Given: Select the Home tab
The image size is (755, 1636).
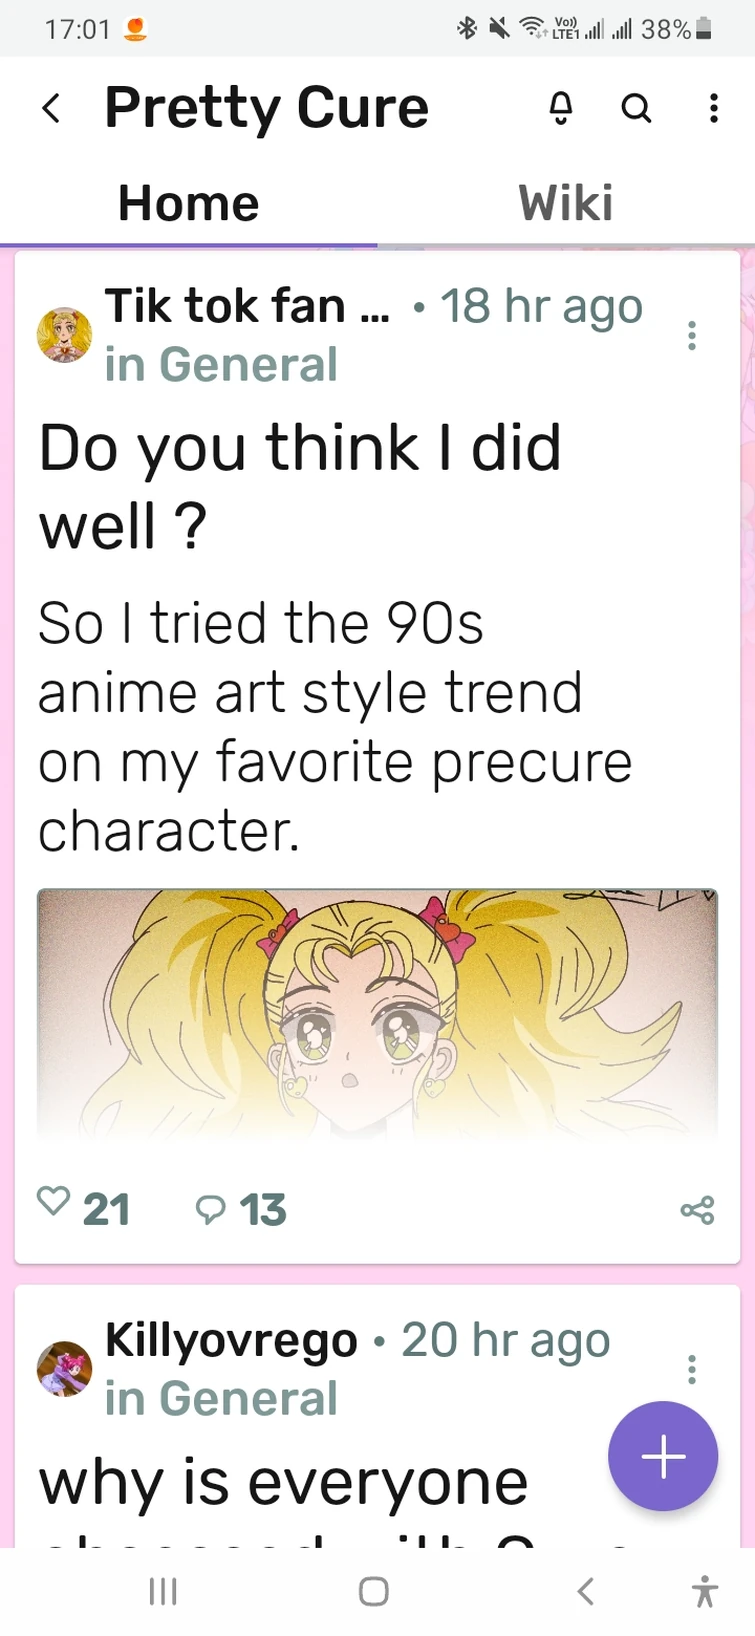Looking at the screenshot, I should [x=188, y=202].
